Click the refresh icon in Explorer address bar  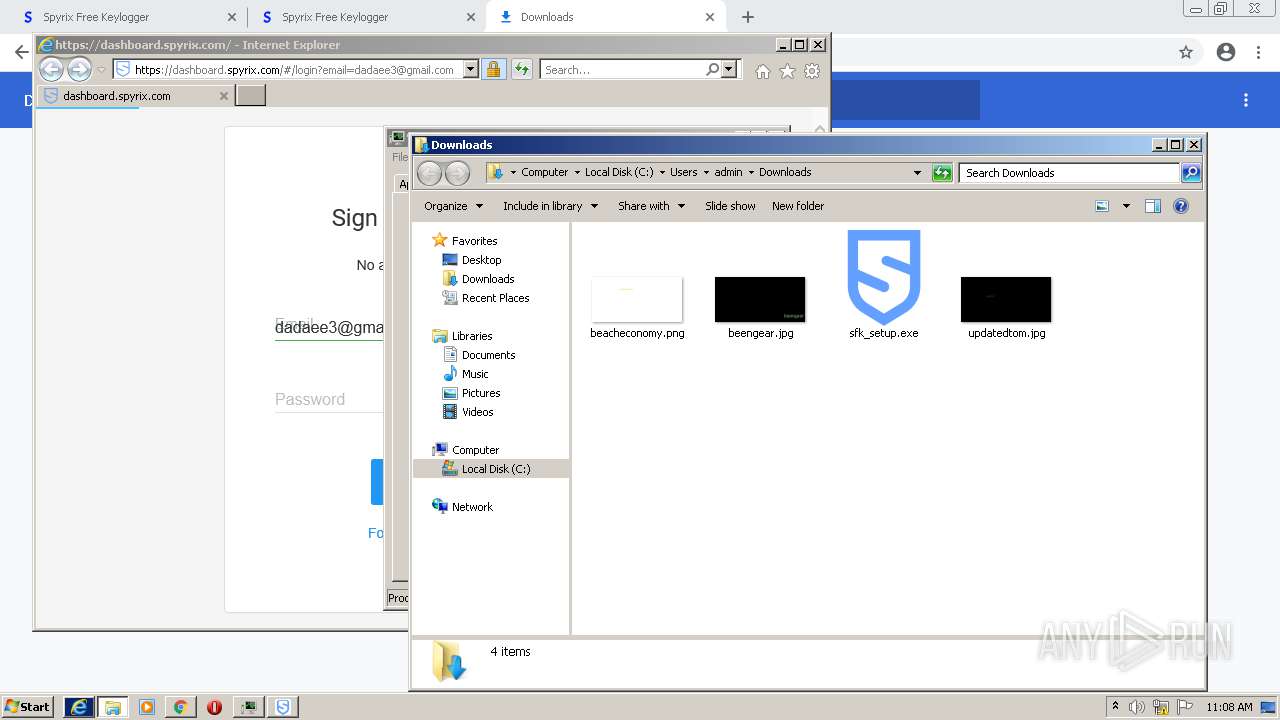(942, 173)
